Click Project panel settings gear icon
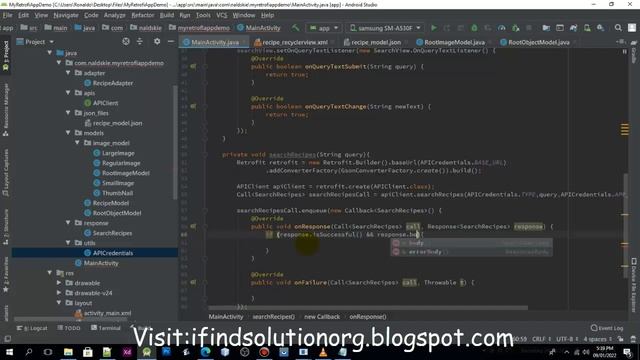This screenshot has height=360, width=640. [x=157, y=42]
